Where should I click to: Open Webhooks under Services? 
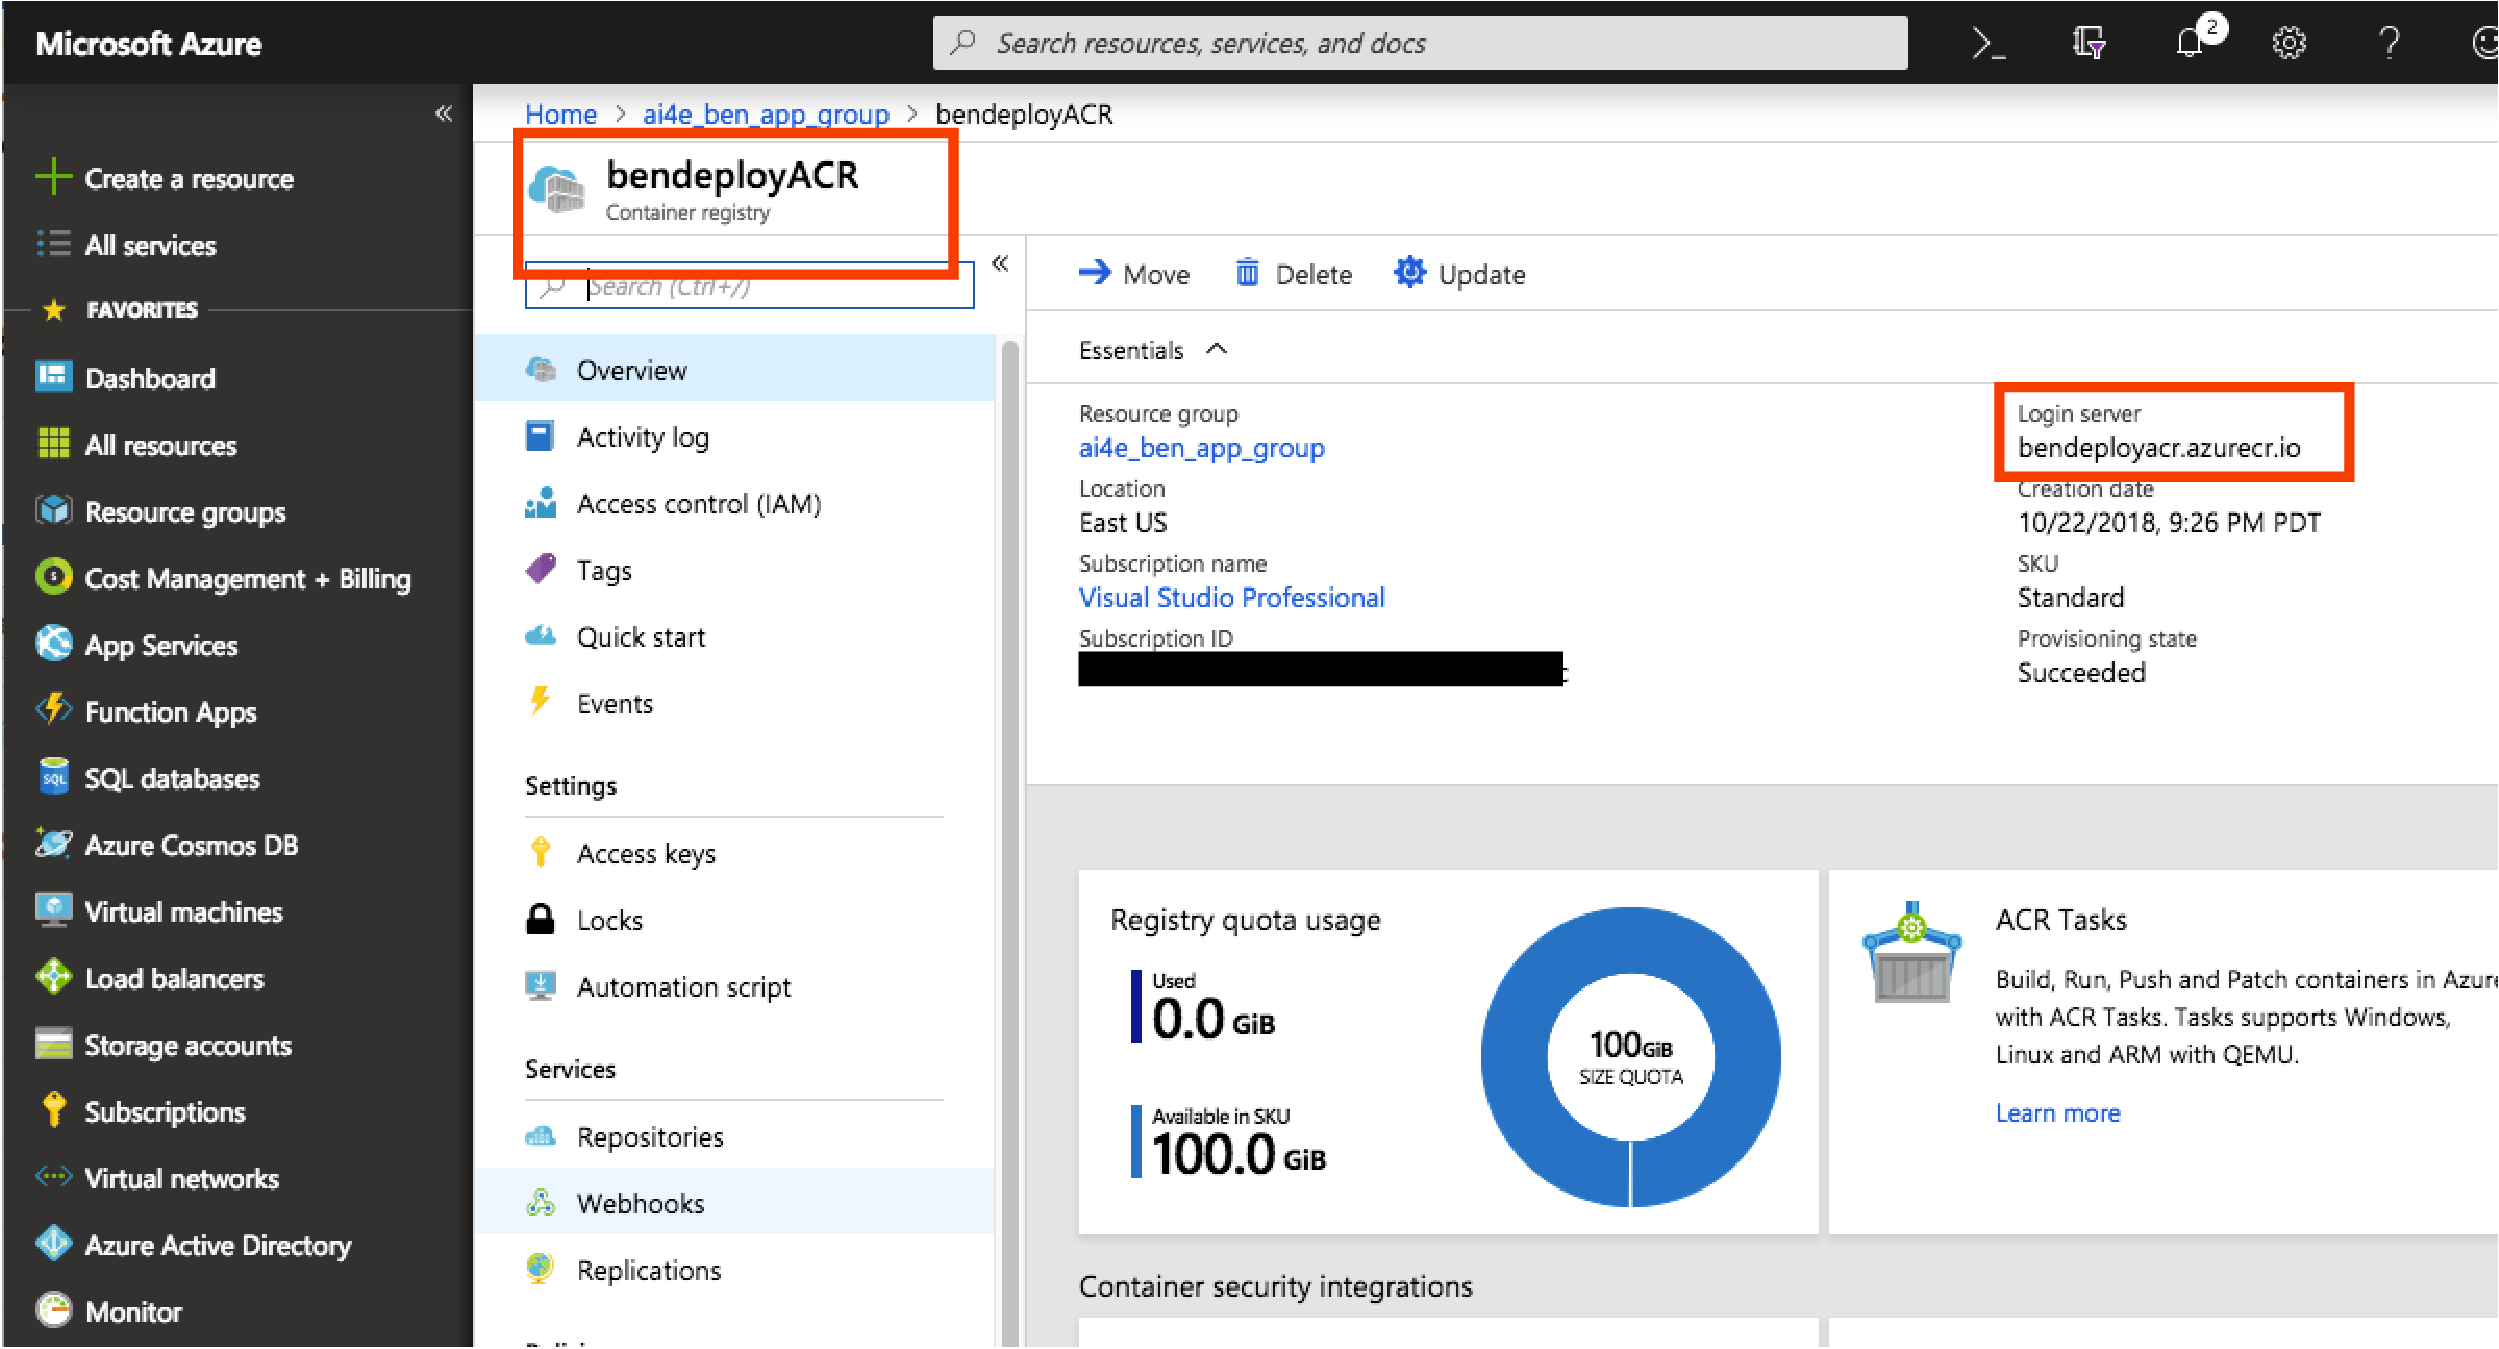735,1202
